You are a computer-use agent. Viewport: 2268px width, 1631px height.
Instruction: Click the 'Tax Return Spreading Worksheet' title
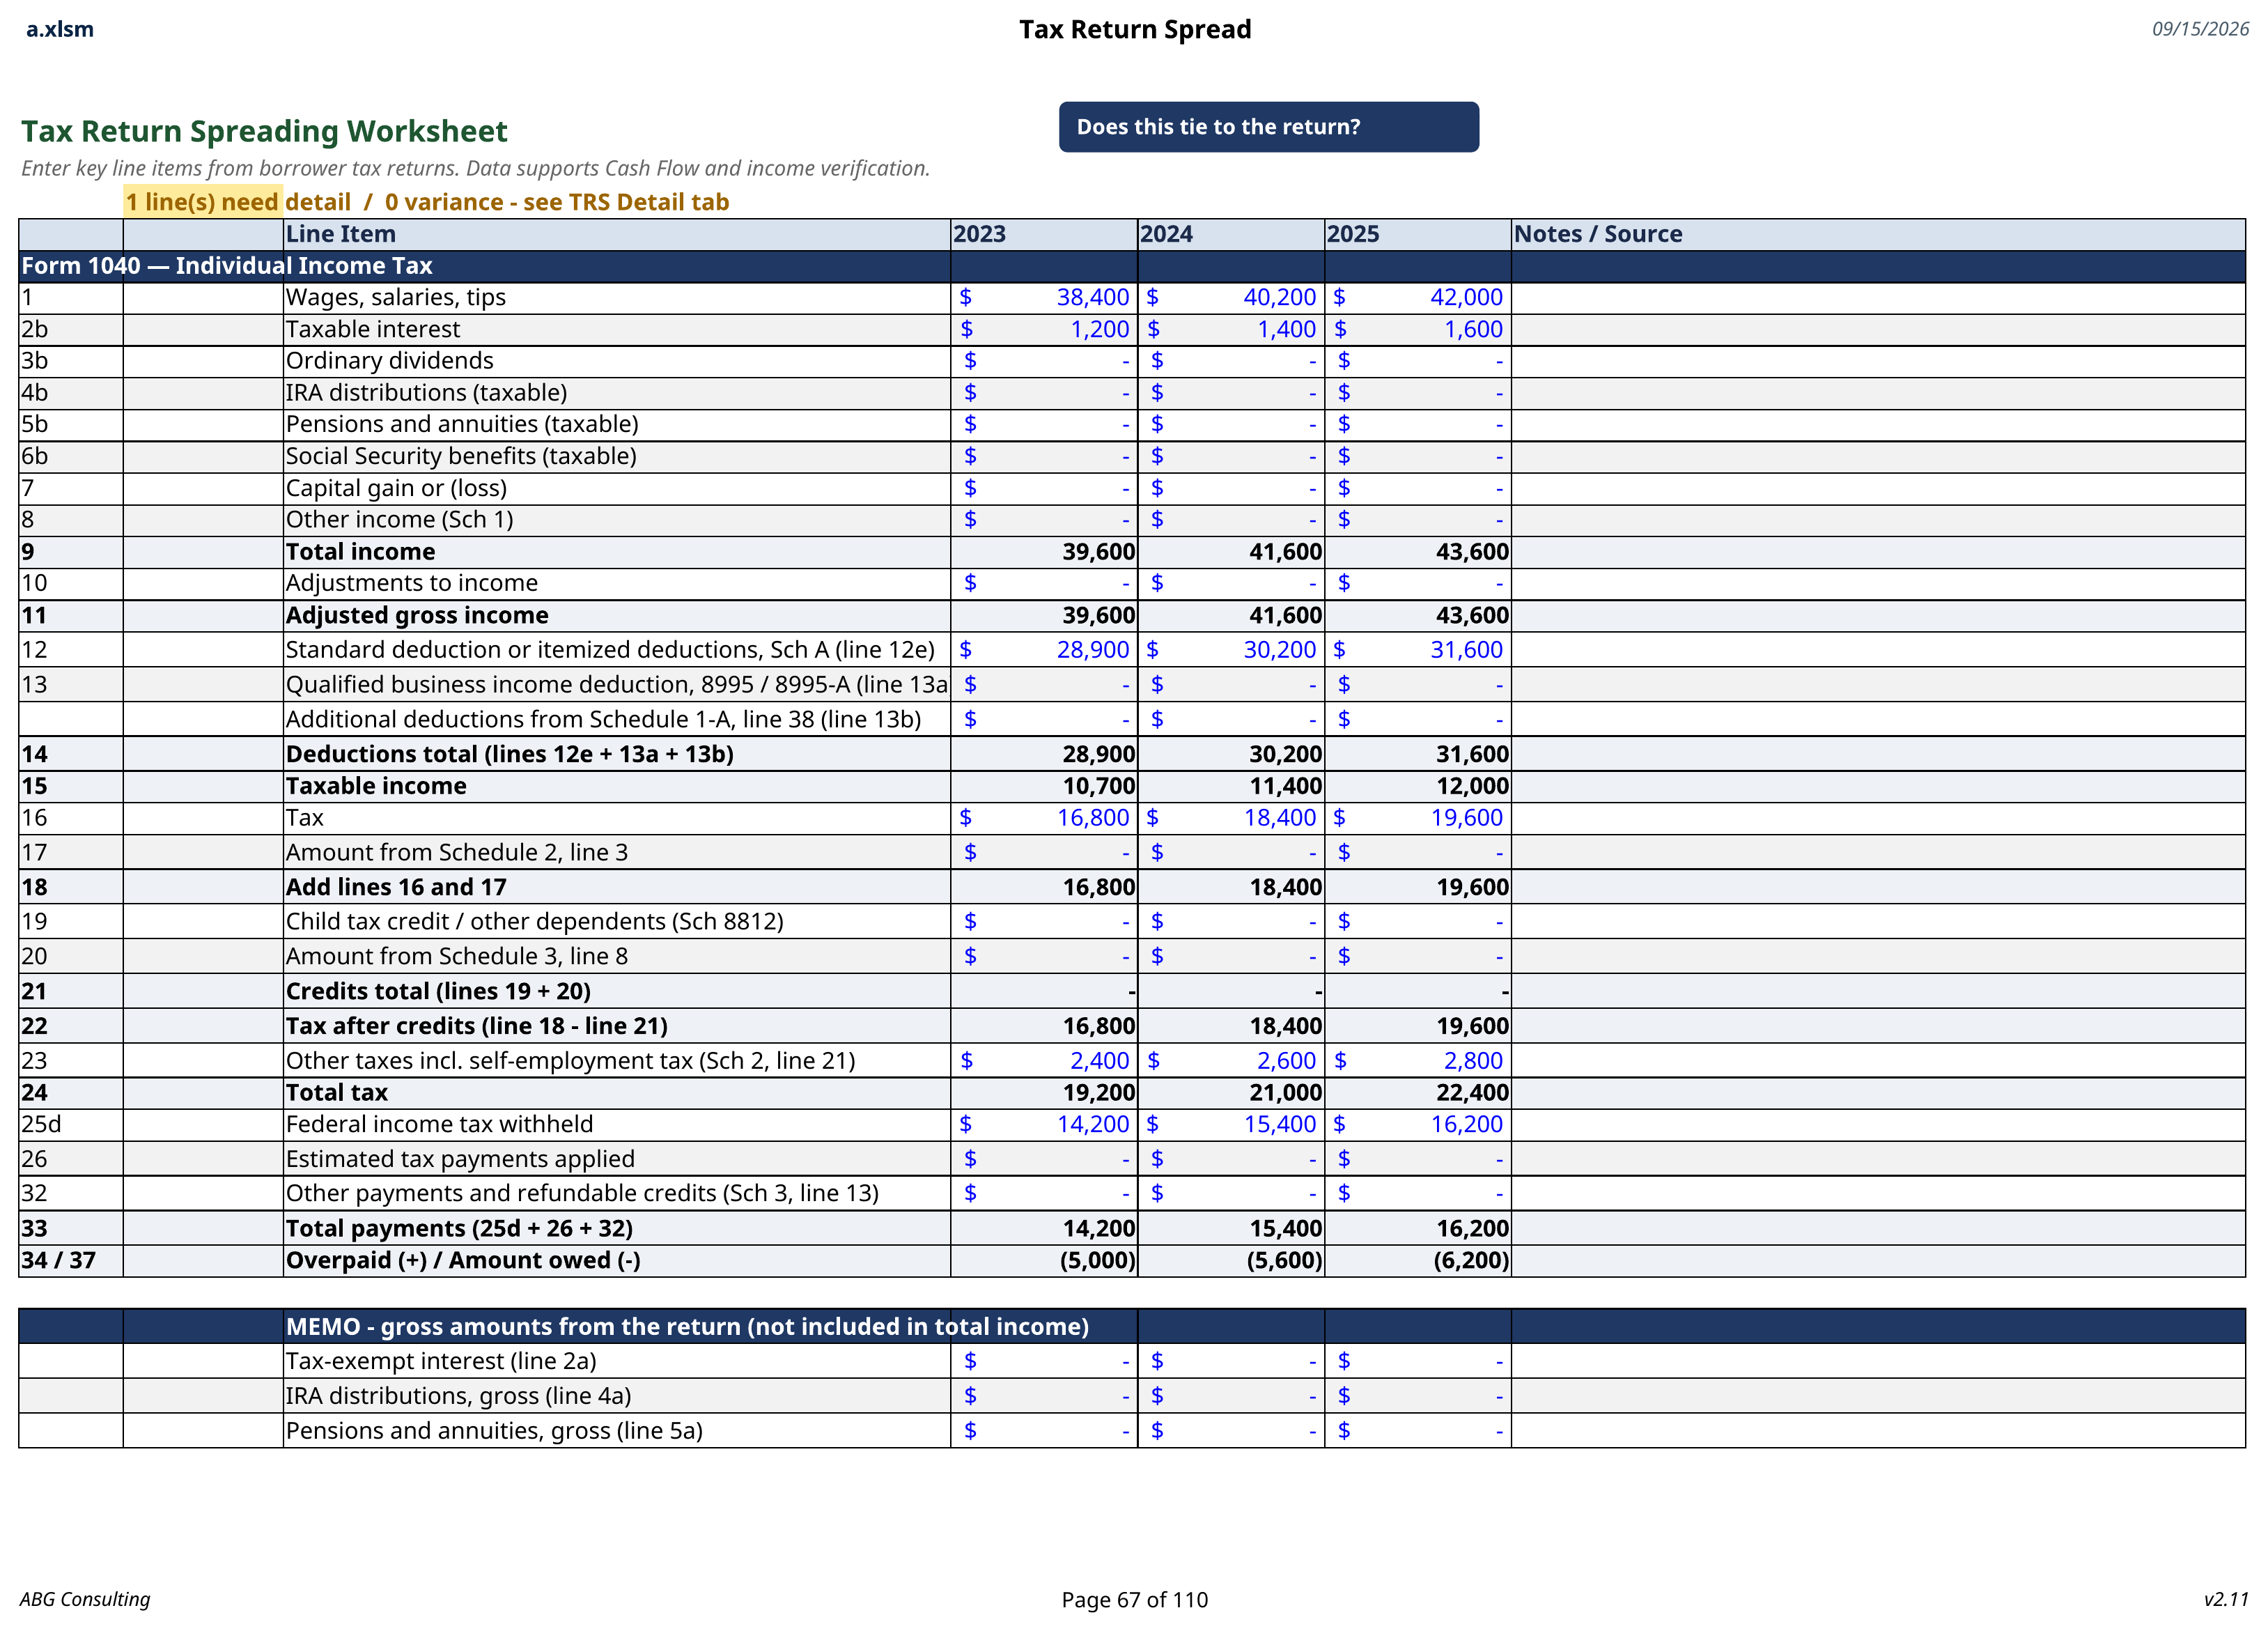pyautogui.click(x=264, y=131)
